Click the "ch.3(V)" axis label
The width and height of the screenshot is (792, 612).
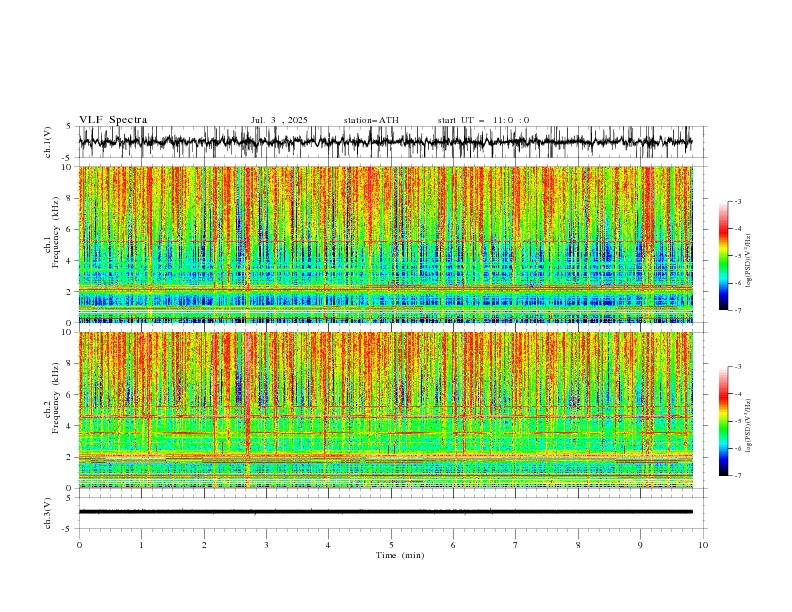point(48,513)
